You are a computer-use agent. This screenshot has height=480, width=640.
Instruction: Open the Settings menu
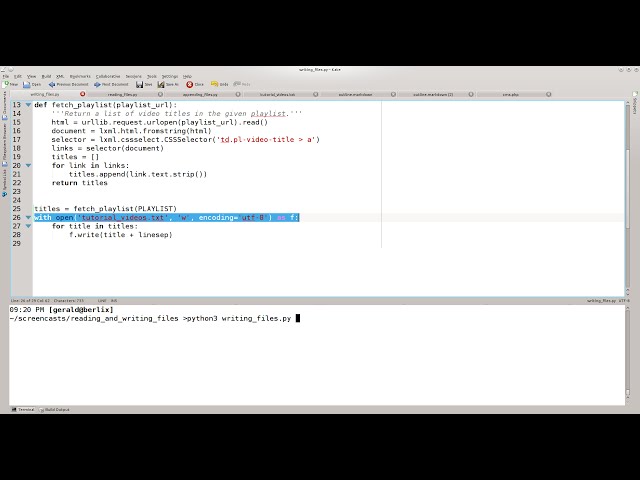coord(170,76)
